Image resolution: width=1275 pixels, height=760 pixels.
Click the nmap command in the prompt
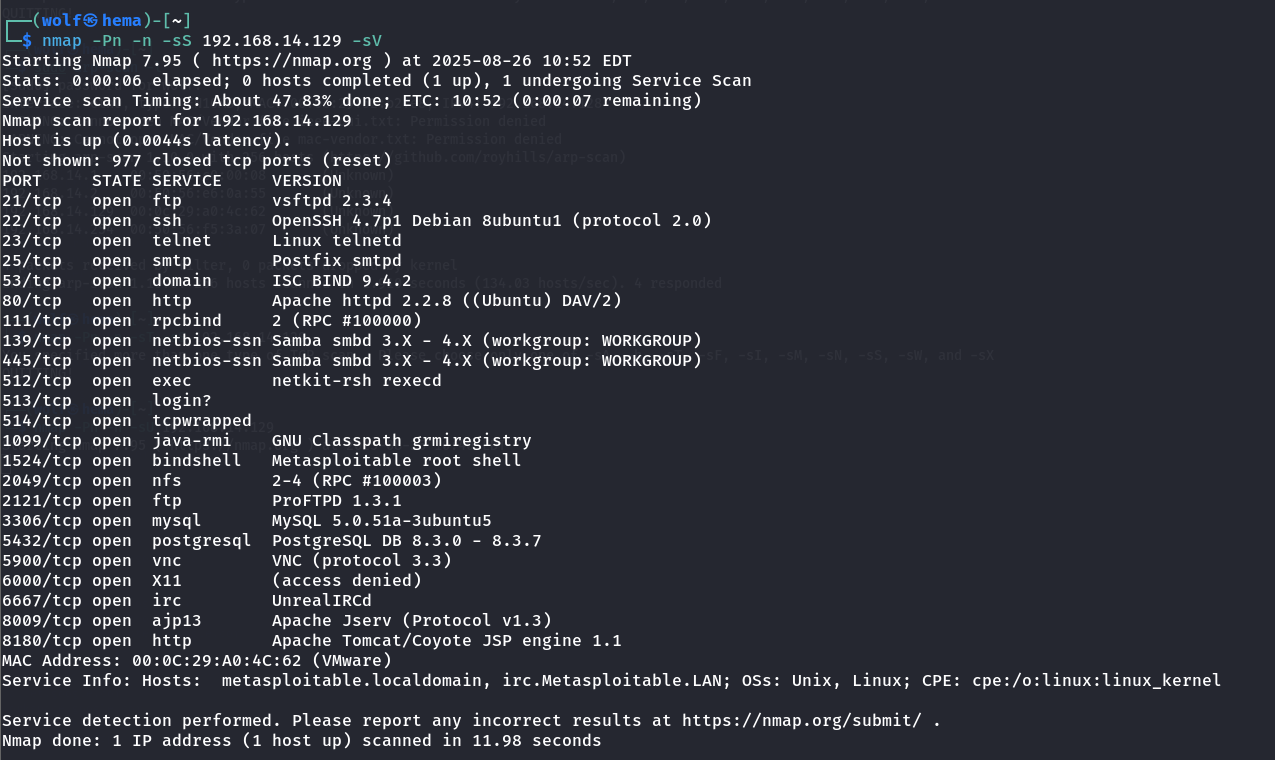pos(62,41)
